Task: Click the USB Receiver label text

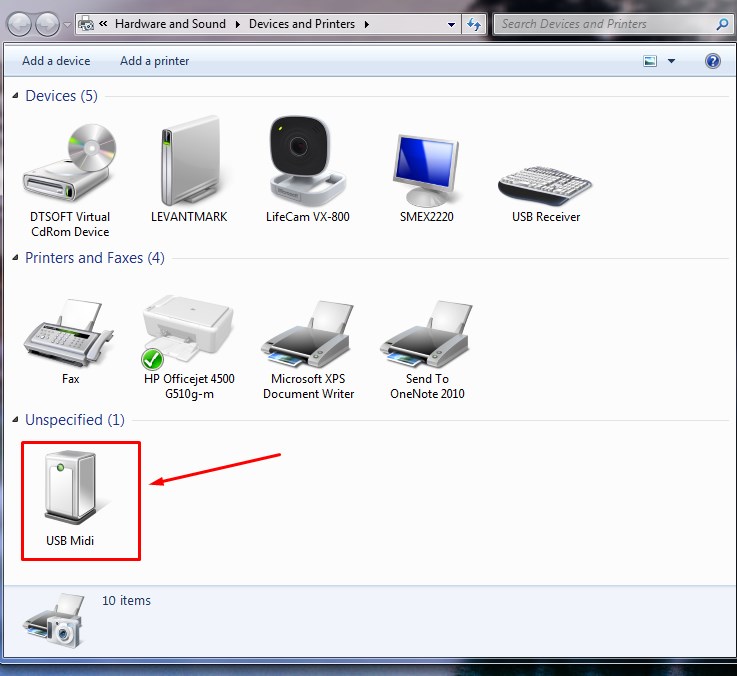Action: point(546,217)
